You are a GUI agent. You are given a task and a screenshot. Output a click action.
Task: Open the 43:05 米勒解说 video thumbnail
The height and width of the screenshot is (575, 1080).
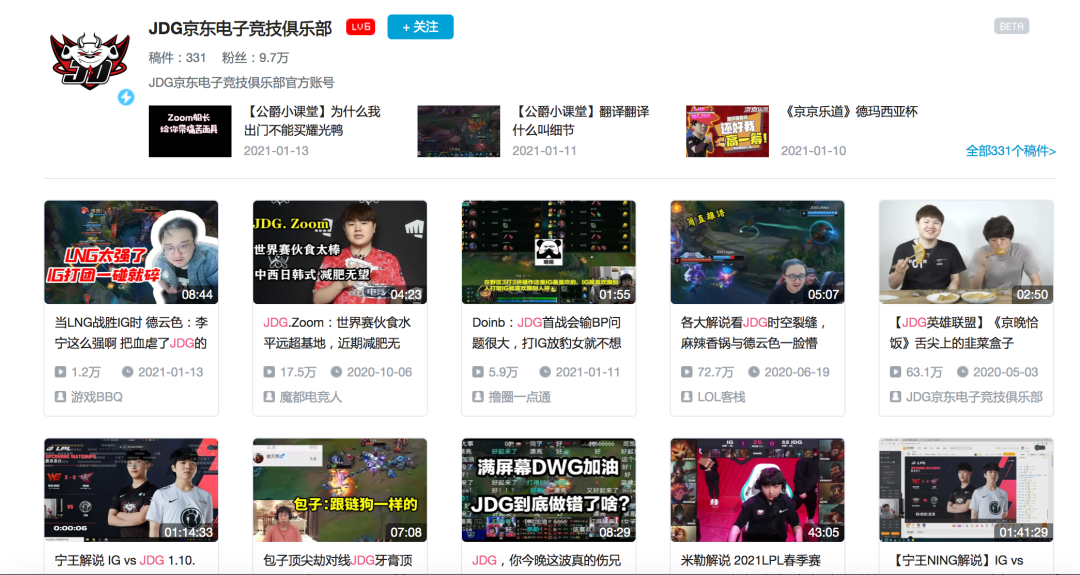point(757,490)
